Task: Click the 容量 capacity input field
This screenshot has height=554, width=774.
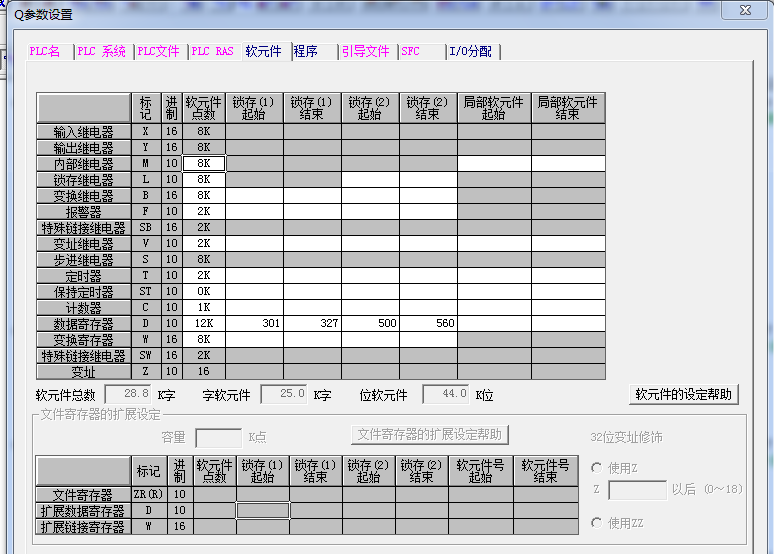Action: click(218, 437)
